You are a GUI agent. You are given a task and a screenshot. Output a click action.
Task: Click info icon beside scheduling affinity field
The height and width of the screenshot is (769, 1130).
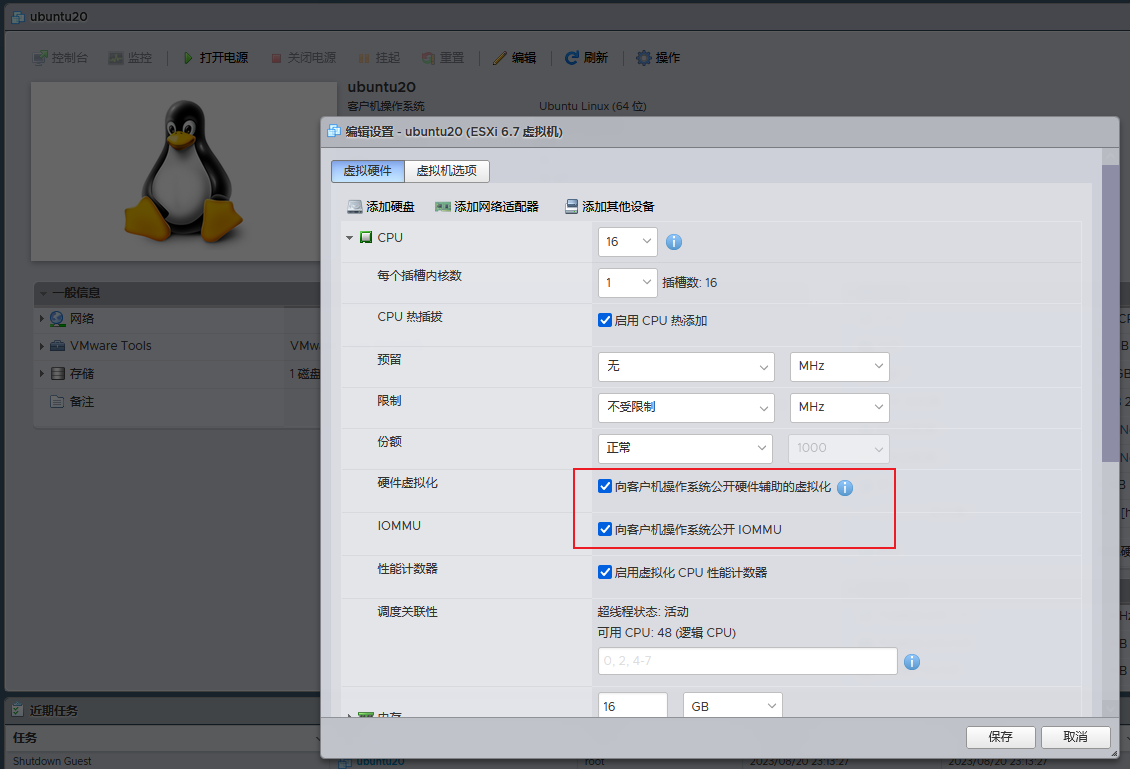(x=912, y=662)
